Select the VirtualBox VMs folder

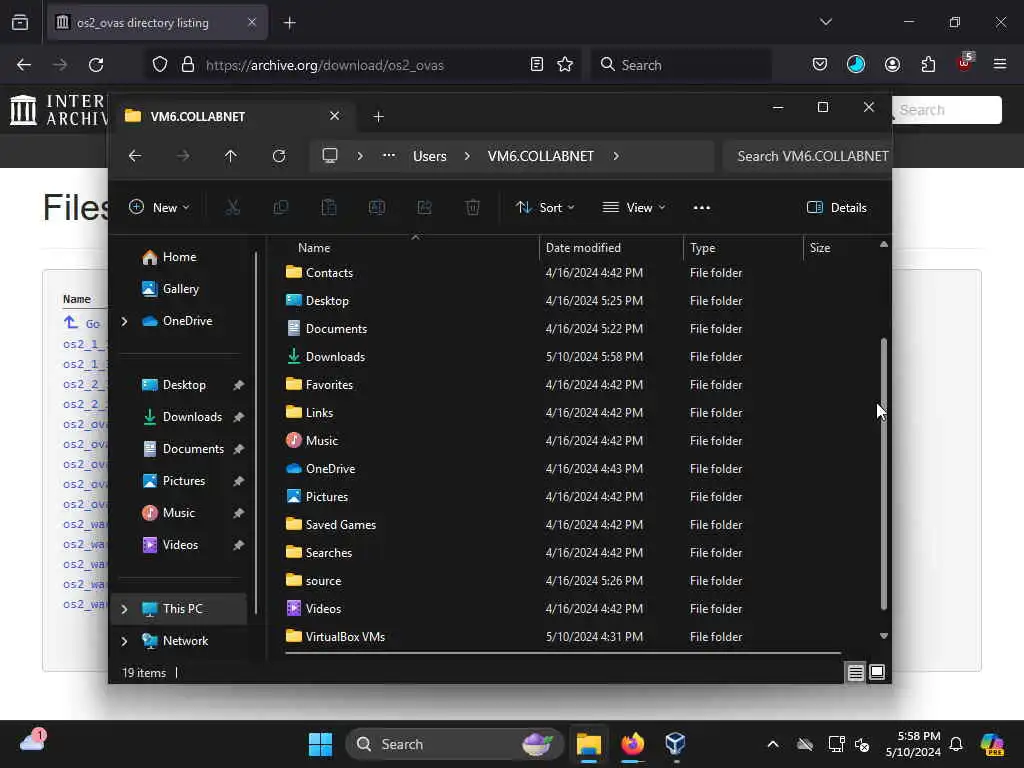345,637
